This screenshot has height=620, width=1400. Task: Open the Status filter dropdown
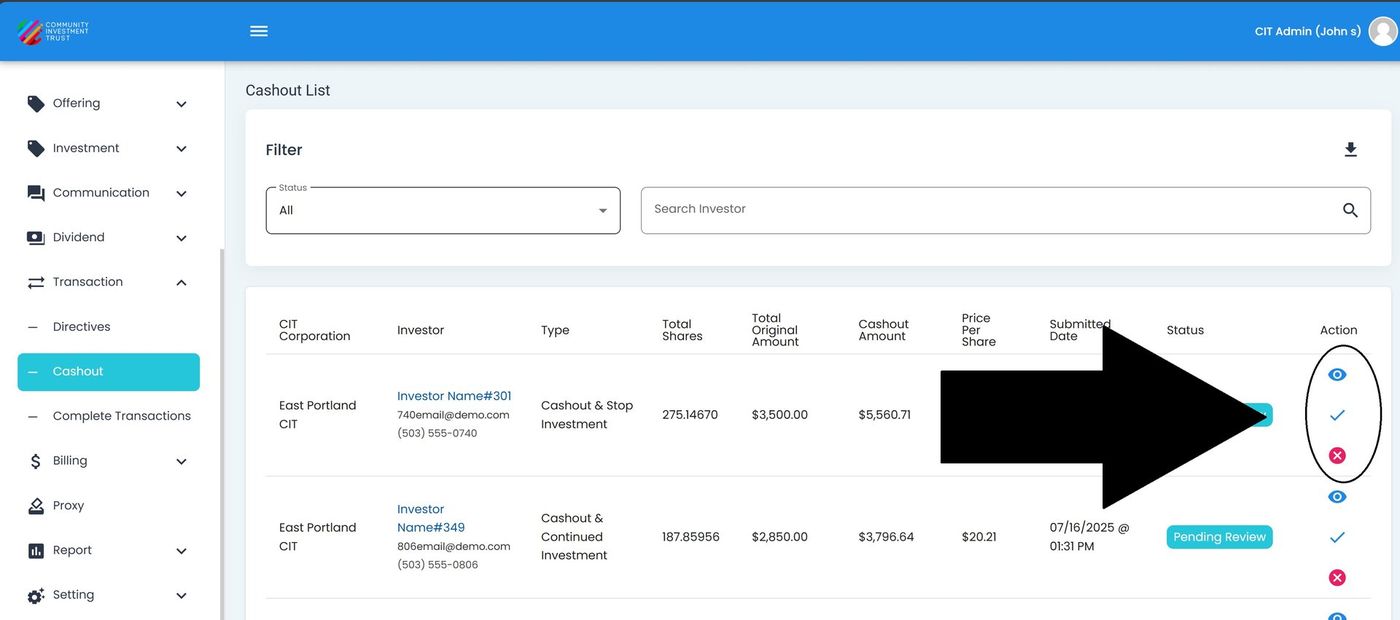[442, 211]
